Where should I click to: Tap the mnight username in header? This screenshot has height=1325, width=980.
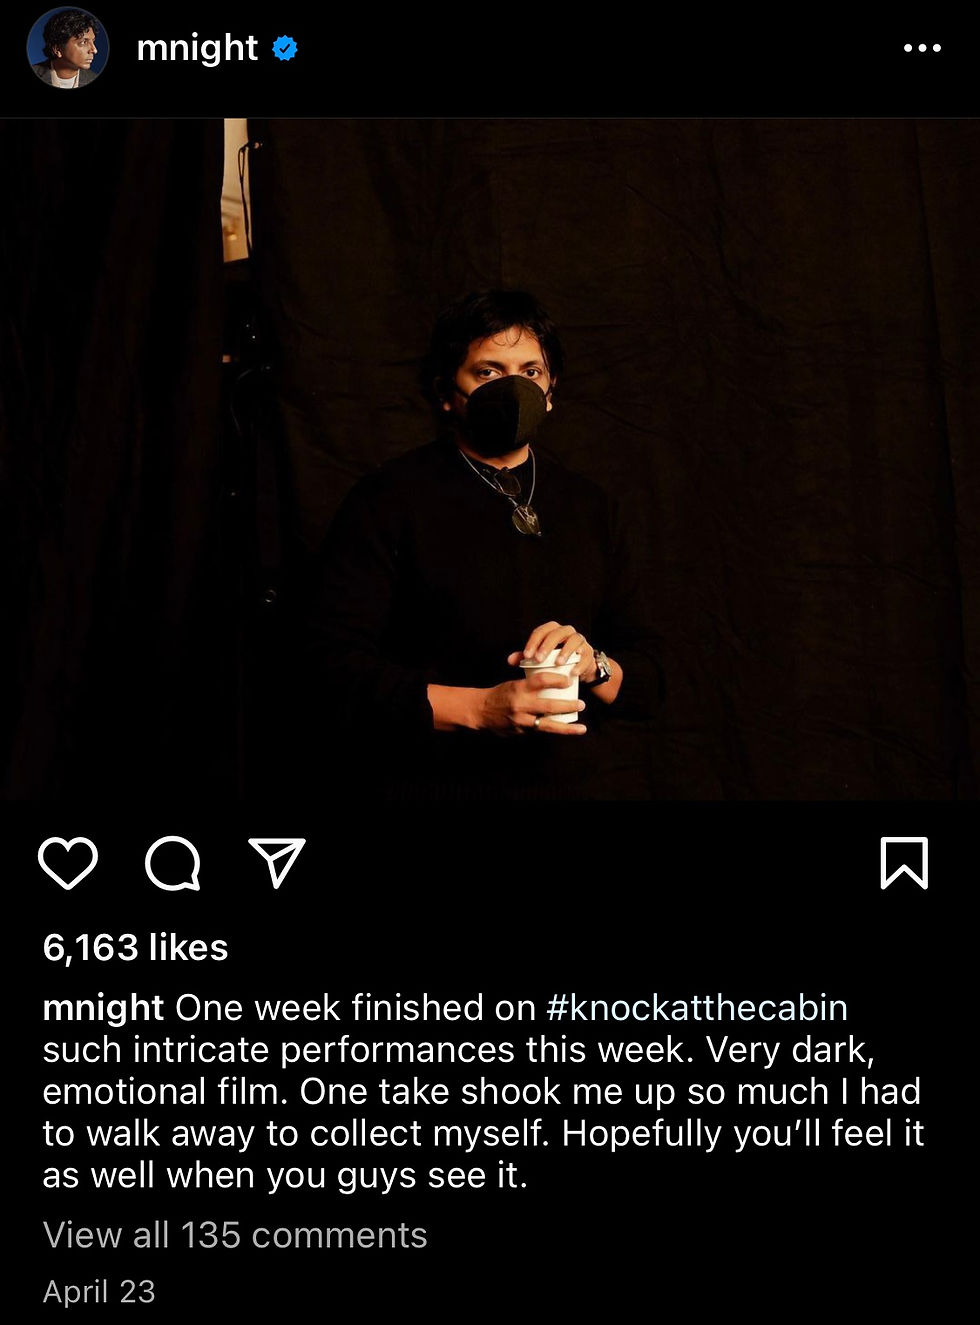[197, 47]
